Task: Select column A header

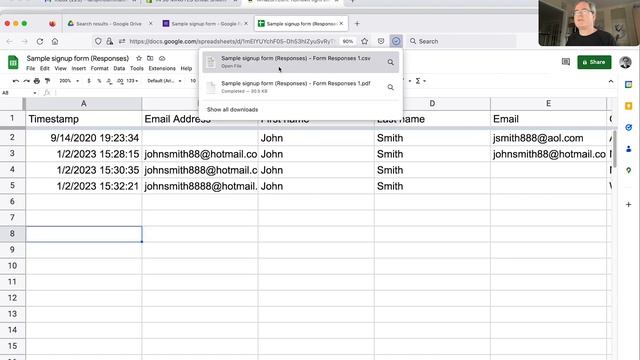Action: pyautogui.click(x=84, y=104)
